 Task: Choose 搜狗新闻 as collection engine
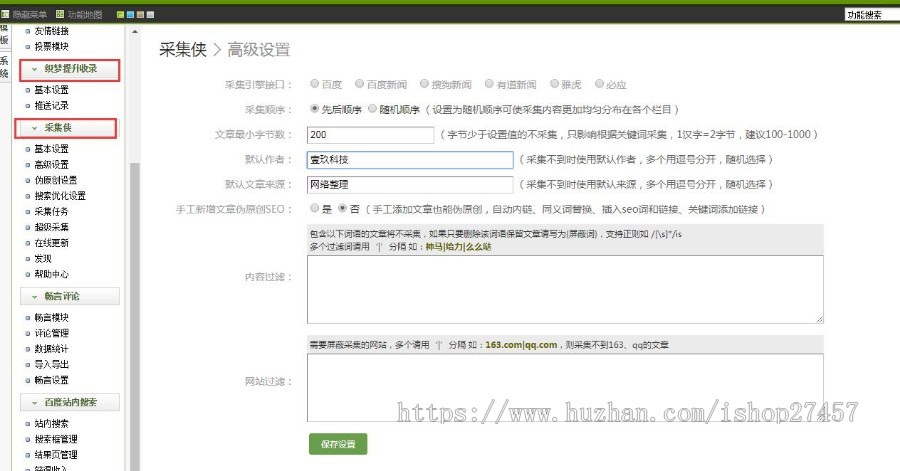424,84
